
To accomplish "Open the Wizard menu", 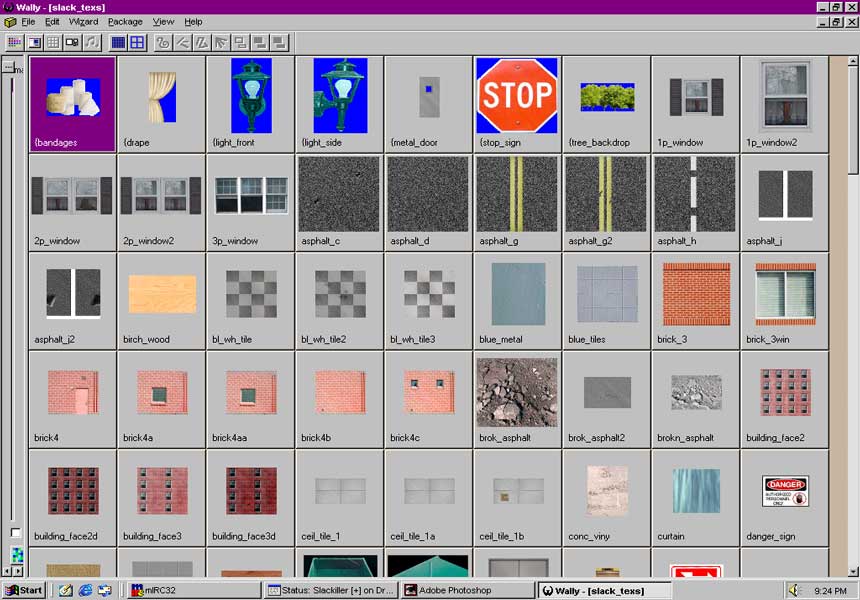I will 83,21.
